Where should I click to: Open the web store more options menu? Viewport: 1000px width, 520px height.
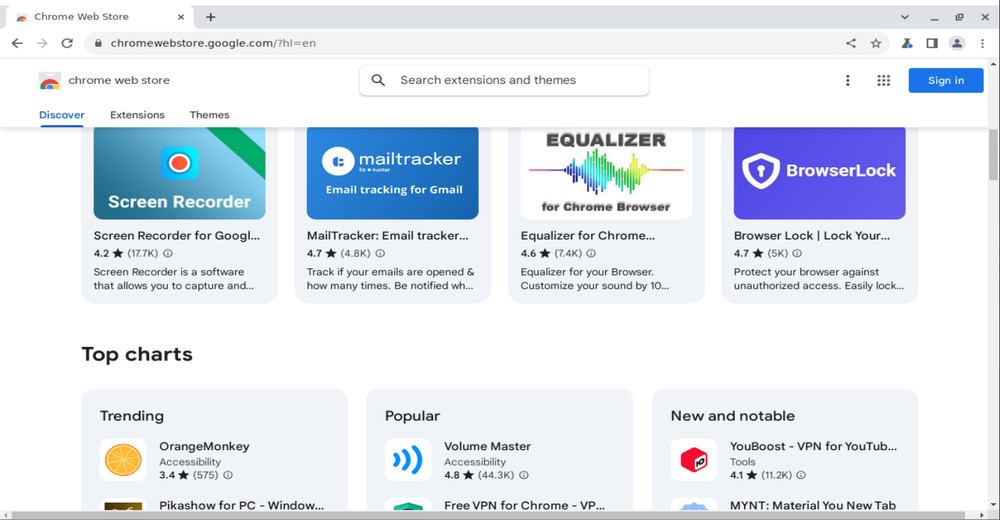tap(848, 80)
